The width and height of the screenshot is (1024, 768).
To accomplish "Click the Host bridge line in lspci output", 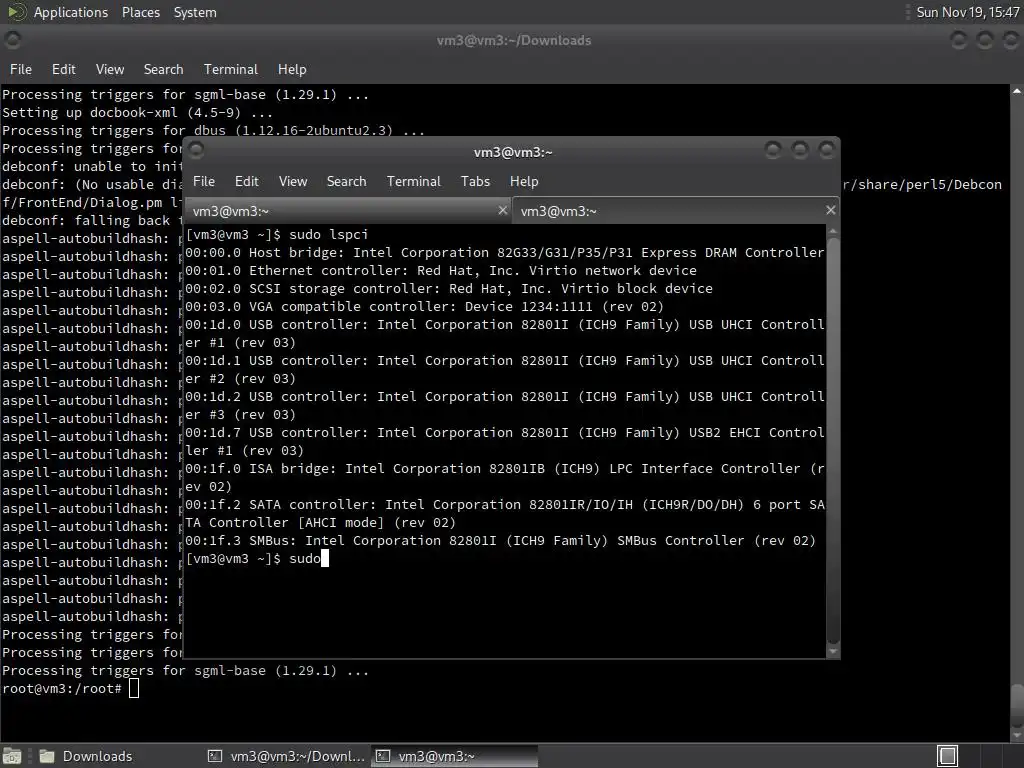I will tap(504, 253).
